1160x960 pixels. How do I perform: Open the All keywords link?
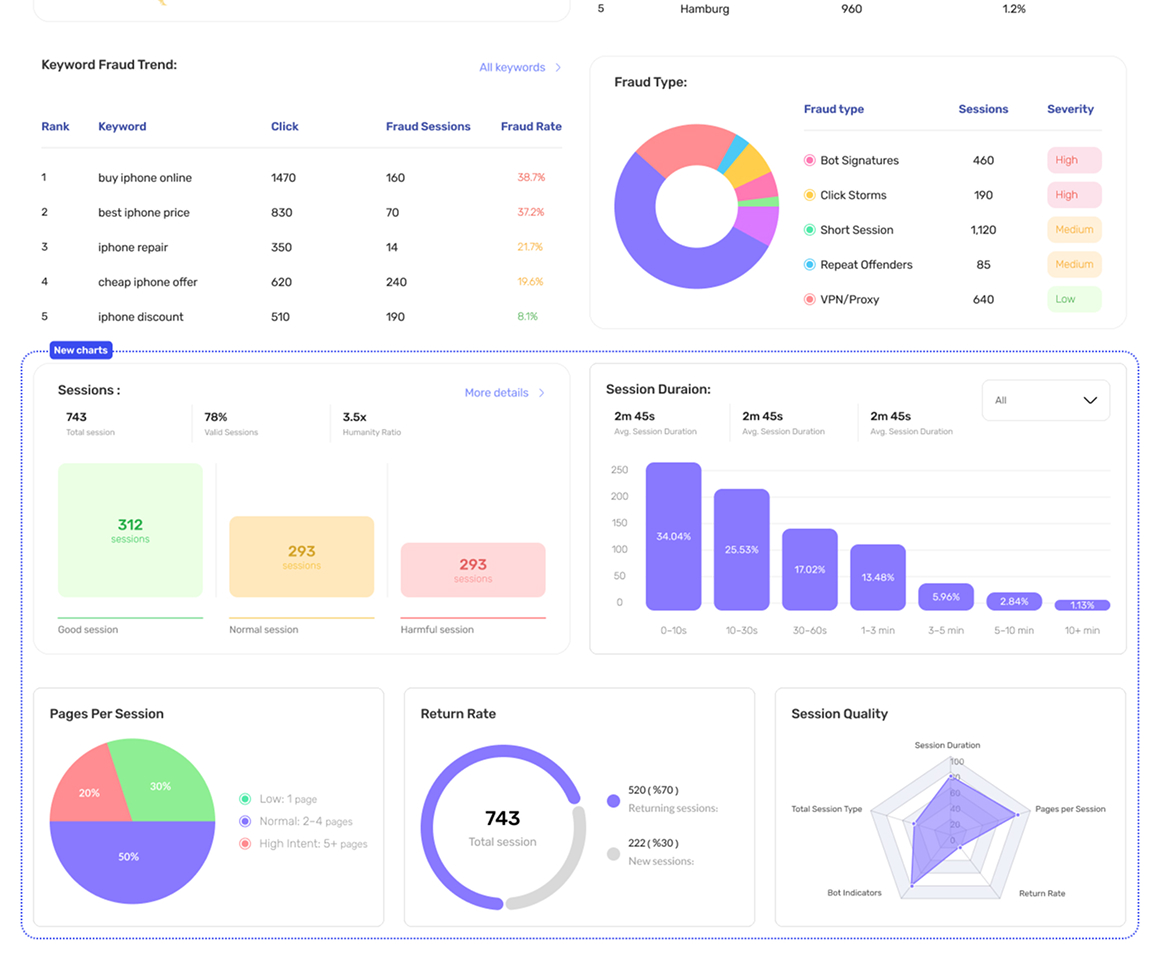(x=512, y=67)
